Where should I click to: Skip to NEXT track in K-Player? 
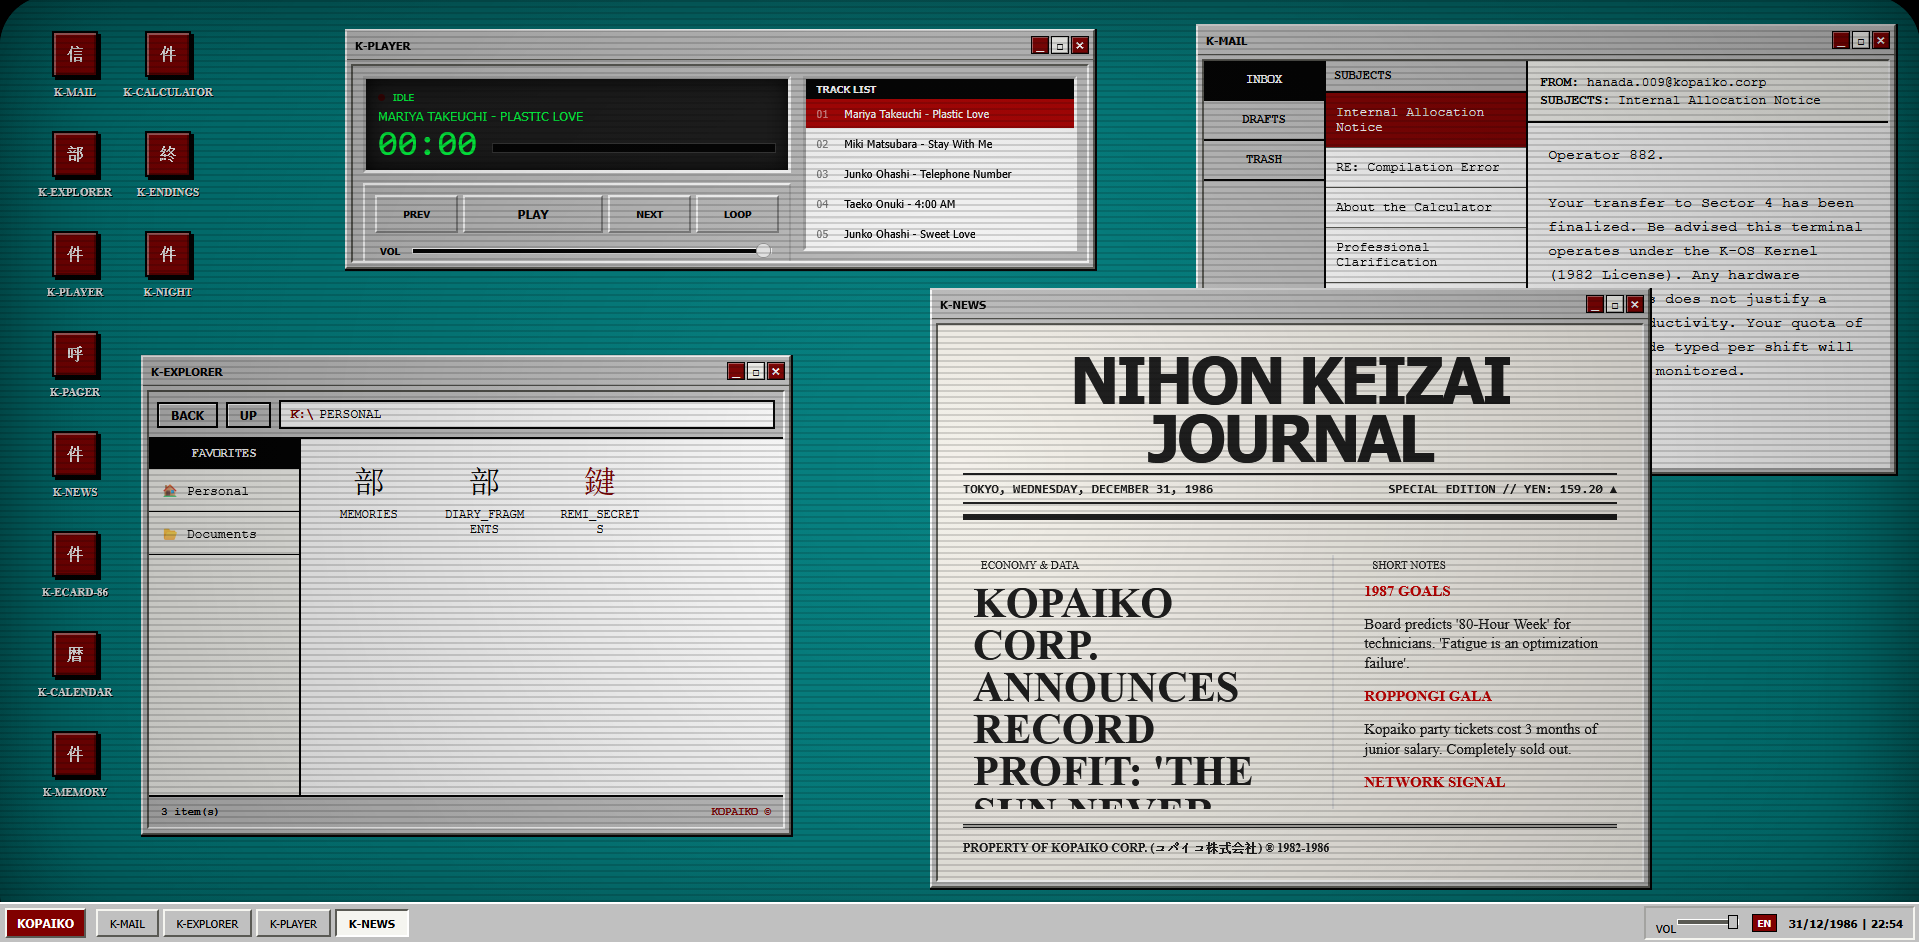pos(649,214)
